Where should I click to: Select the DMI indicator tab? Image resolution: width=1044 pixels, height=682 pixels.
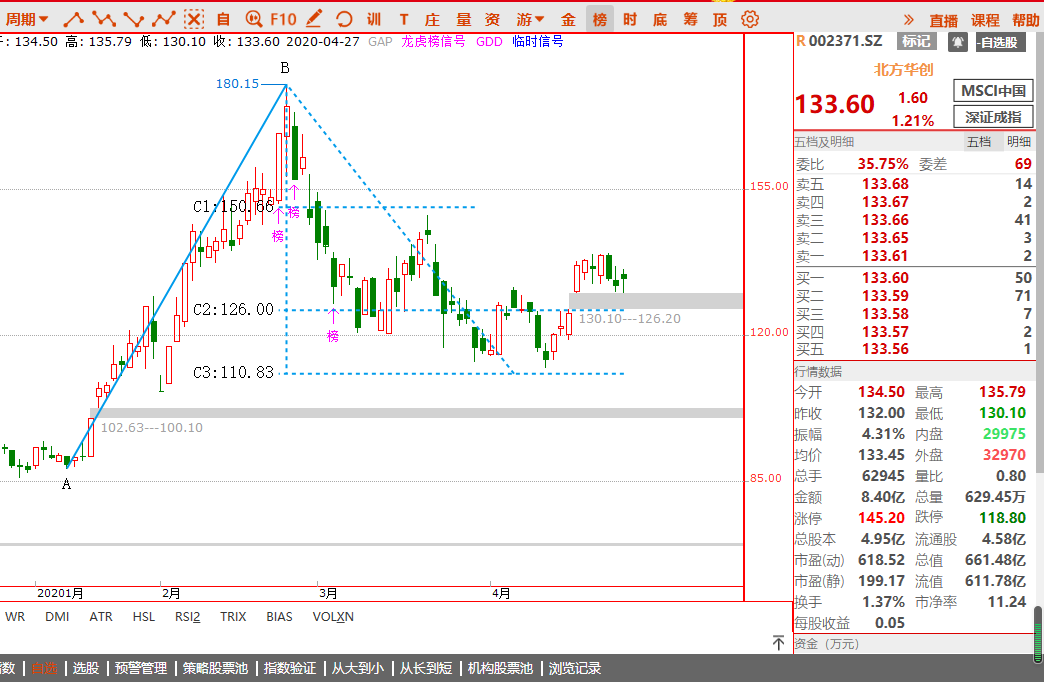(57, 617)
